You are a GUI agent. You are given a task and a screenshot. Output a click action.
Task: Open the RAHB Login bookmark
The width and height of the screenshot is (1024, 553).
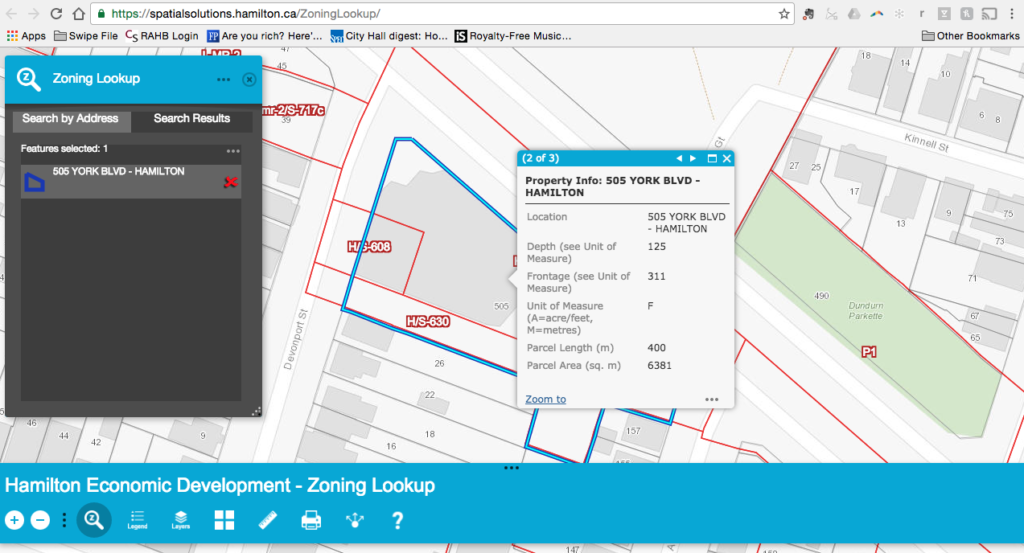pos(162,36)
